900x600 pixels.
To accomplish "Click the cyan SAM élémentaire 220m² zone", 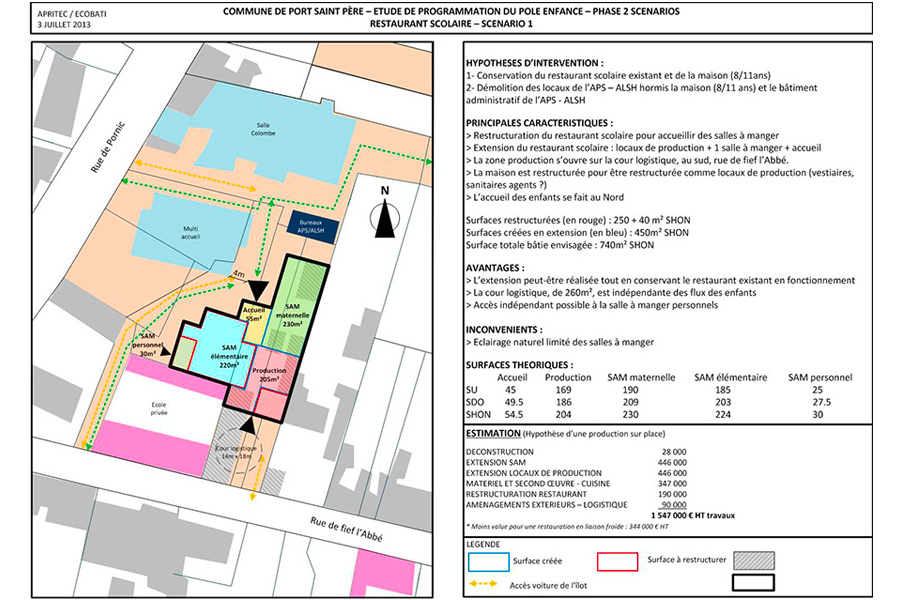I will [221, 347].
